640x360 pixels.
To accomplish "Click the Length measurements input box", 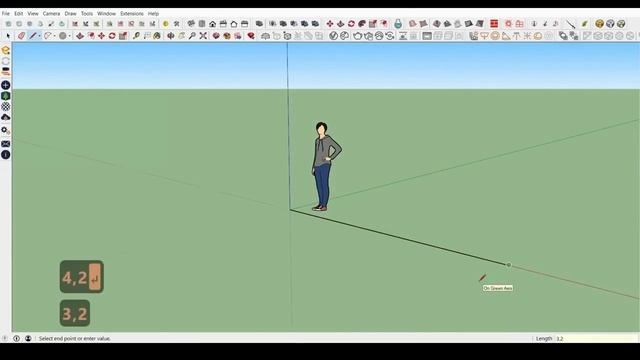I will (596, 338).
